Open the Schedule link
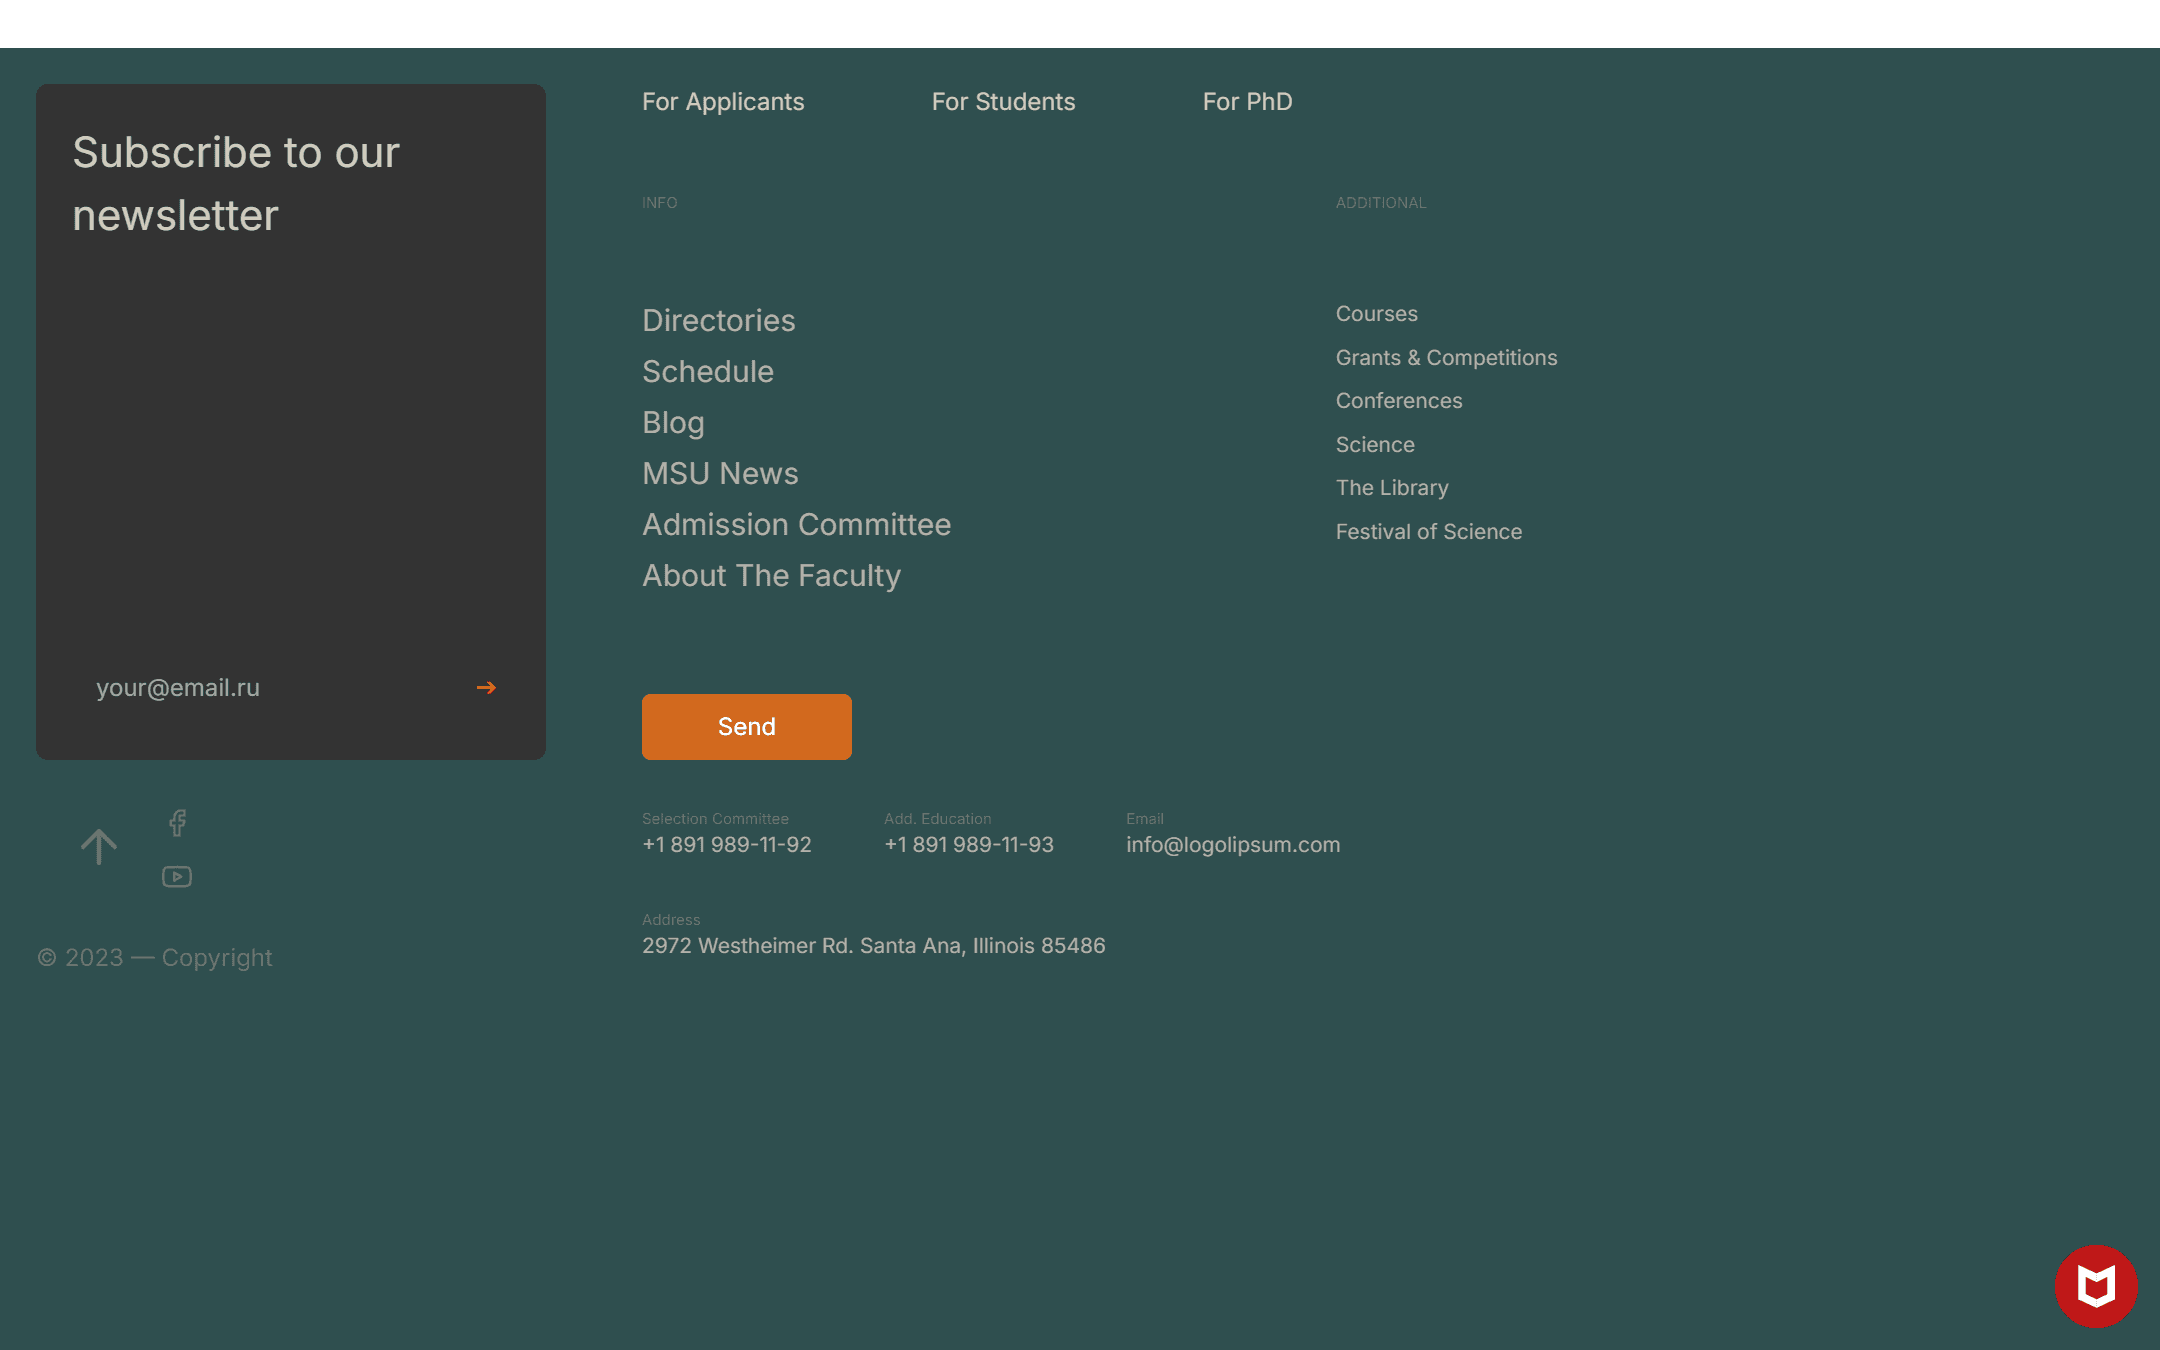The width and height of the screenshot is (2160, 1350). pos(707,372)
